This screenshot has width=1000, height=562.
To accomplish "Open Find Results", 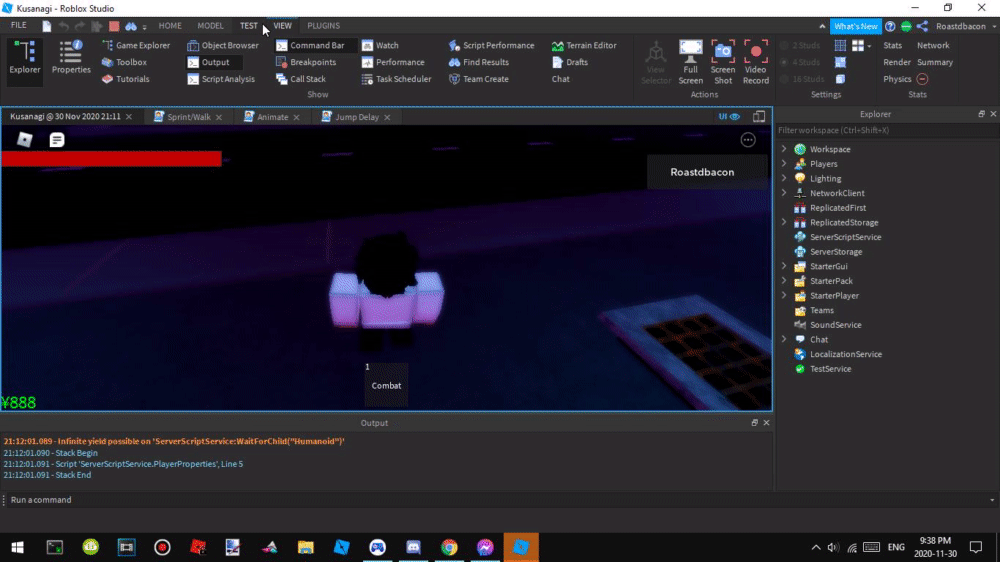I will point(478,62).
